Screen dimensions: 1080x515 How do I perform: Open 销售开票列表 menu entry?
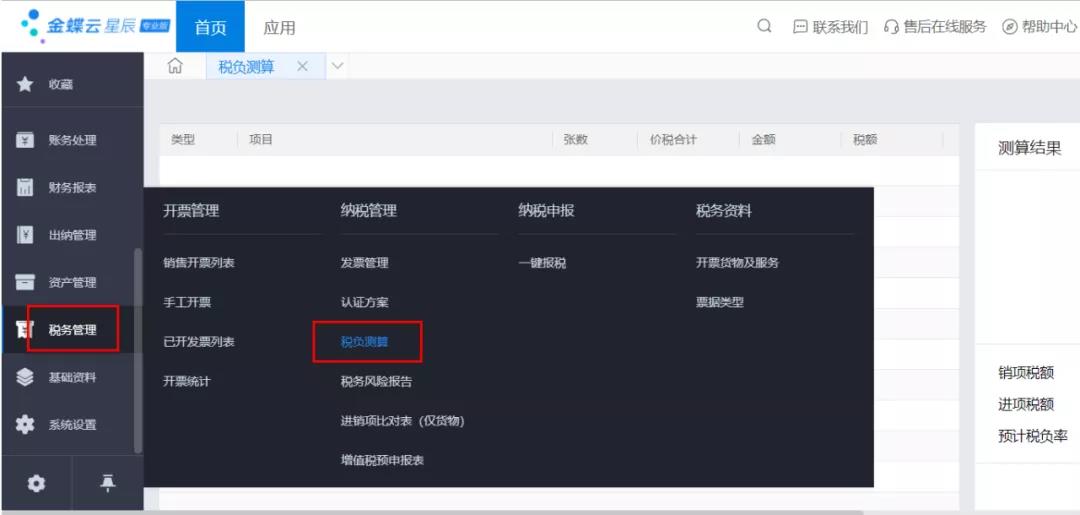(199, 263)
